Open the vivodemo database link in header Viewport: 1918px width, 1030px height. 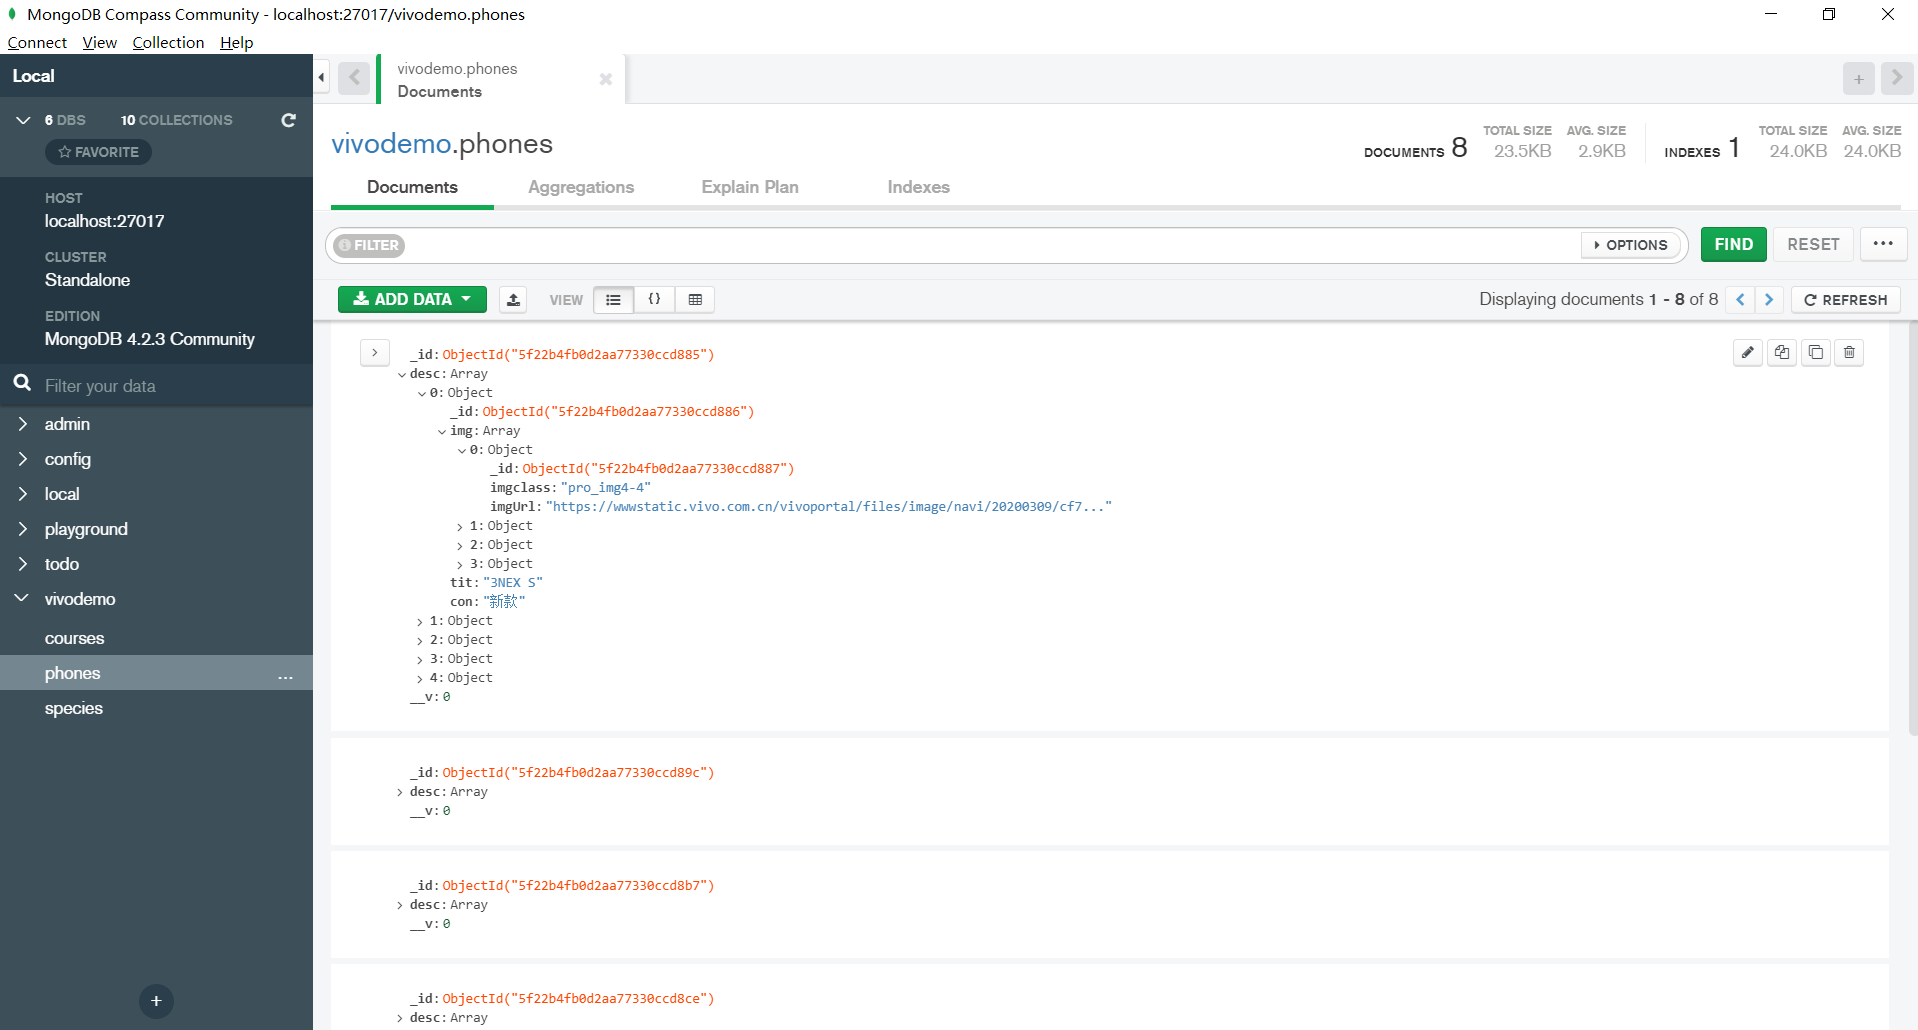pyautogui.click(x=391, y=143)
